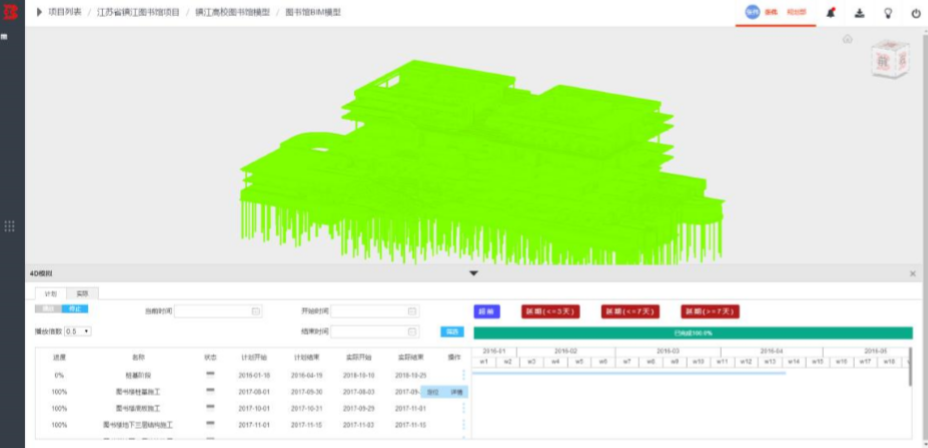This screenshot has width=928, height=448.
Task: Click the red role text at the right of the user name
Action: pyautogui.click(x=796, y=12)
